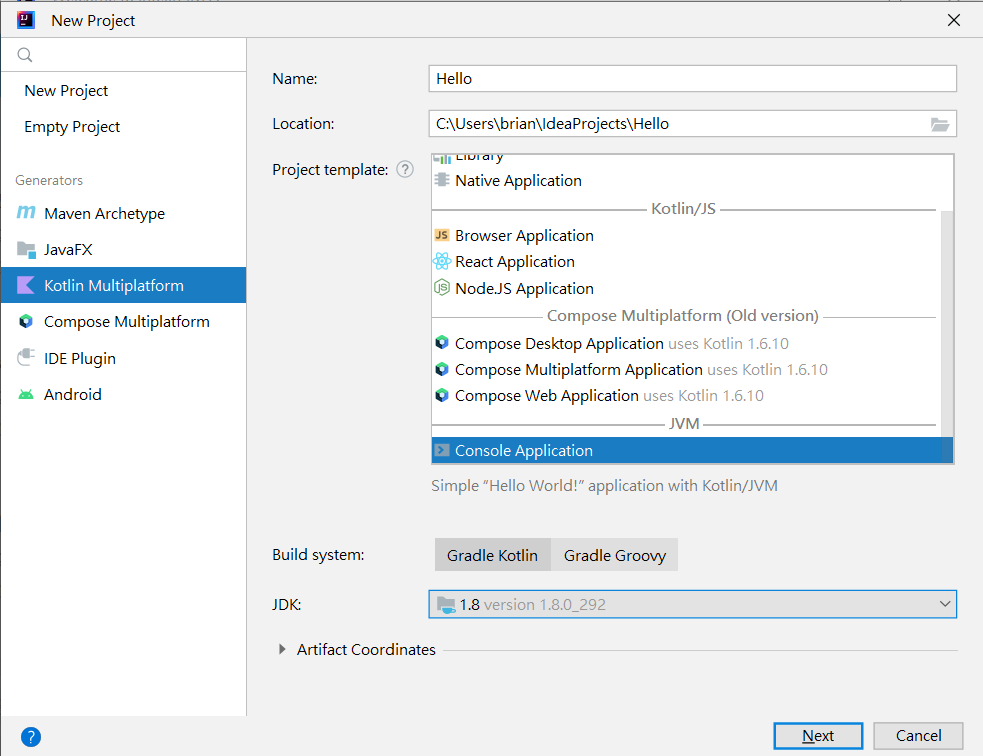Choose Android generator

tap(124, 394)
